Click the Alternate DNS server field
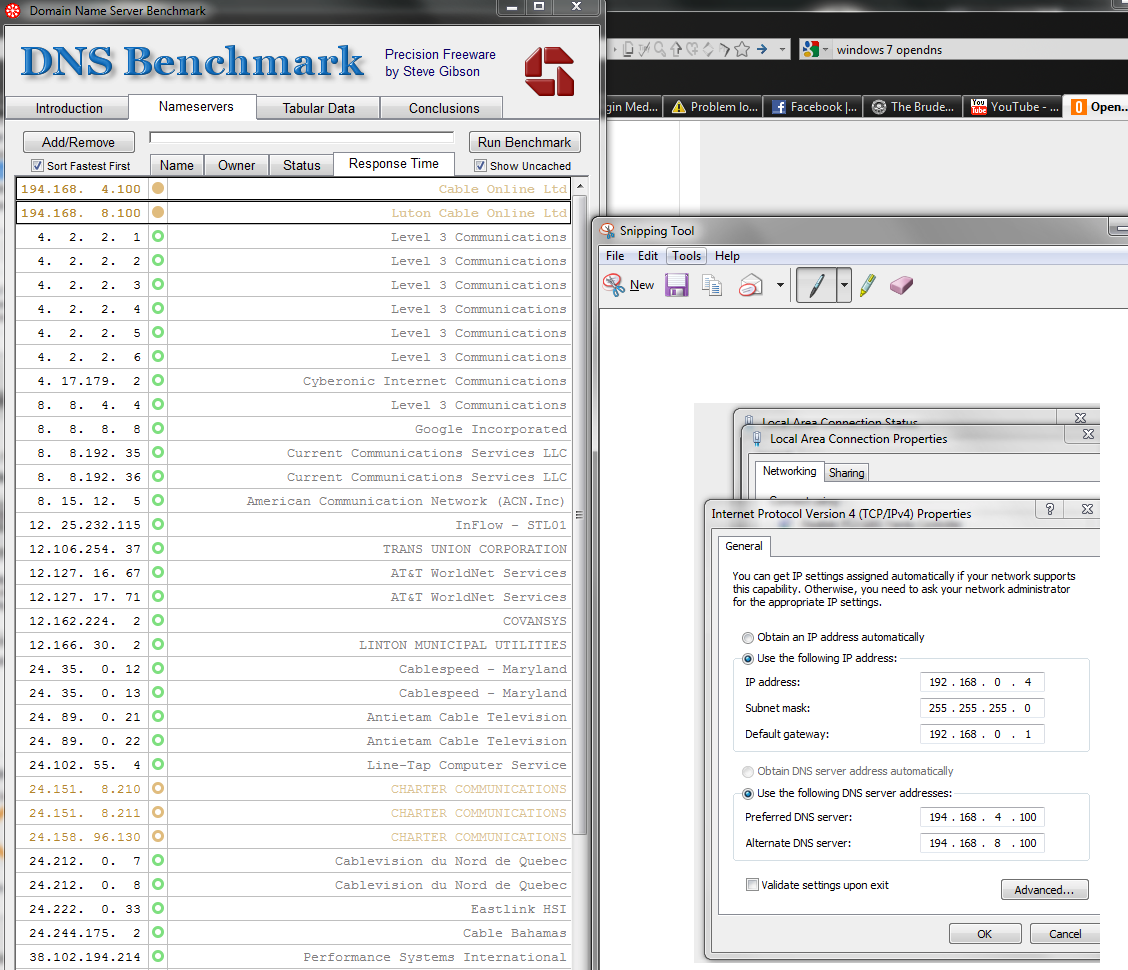Screen dimensions: 1128x970 pyautogui.click(x=982, y=843)
